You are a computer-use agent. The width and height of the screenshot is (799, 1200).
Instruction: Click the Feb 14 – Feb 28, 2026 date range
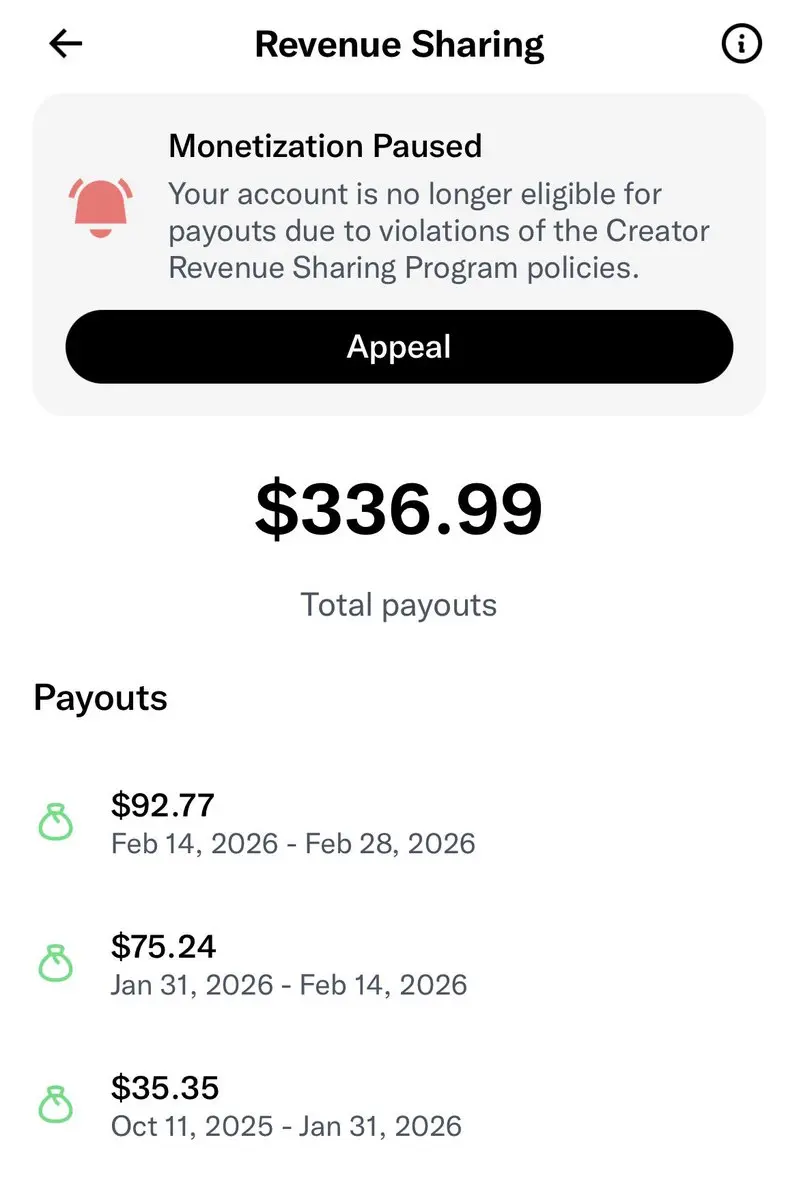tap(293, 843)
